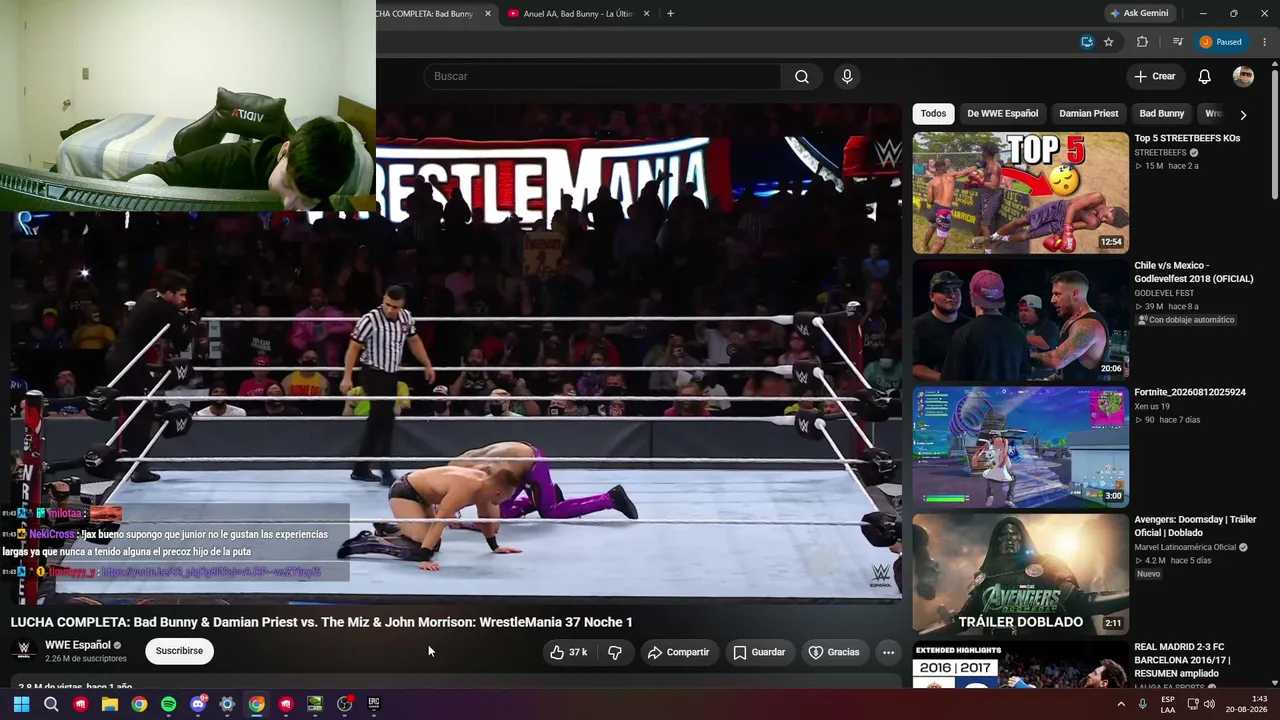Show hidden system tray icons
The image size is (1280, 720).
[x=1120, y=704]
